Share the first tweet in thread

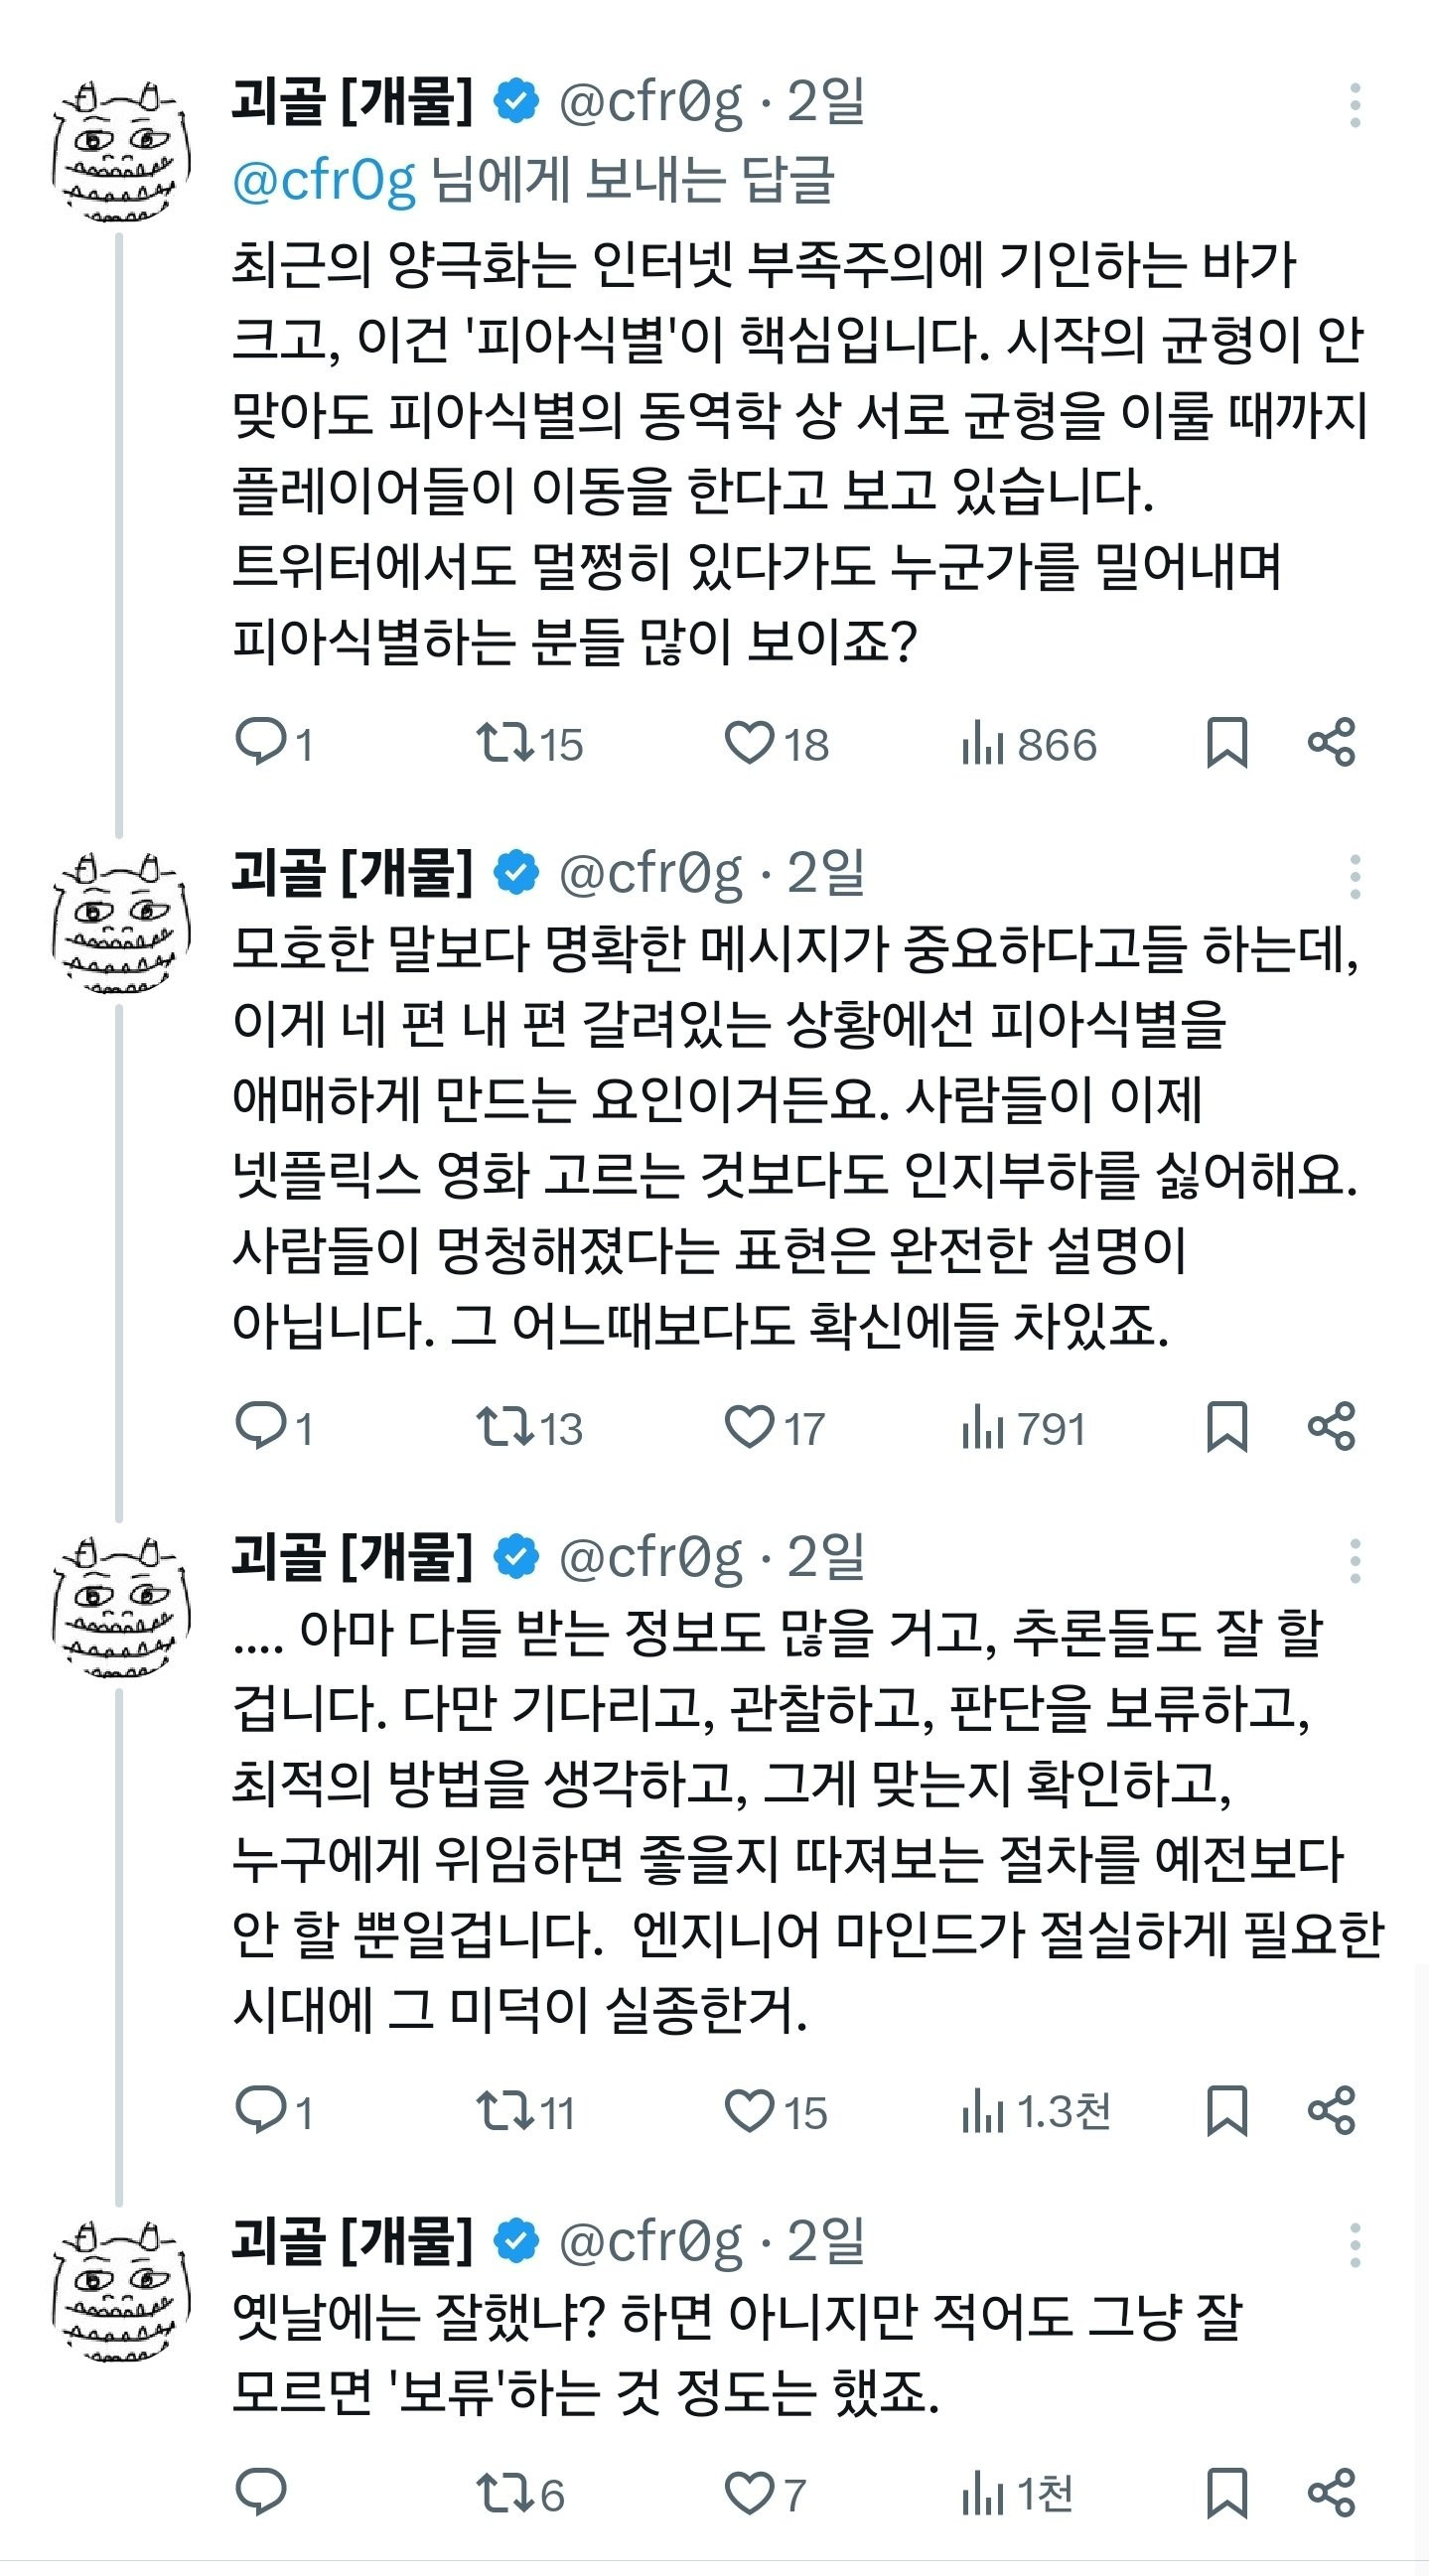tap(1331, 743)
